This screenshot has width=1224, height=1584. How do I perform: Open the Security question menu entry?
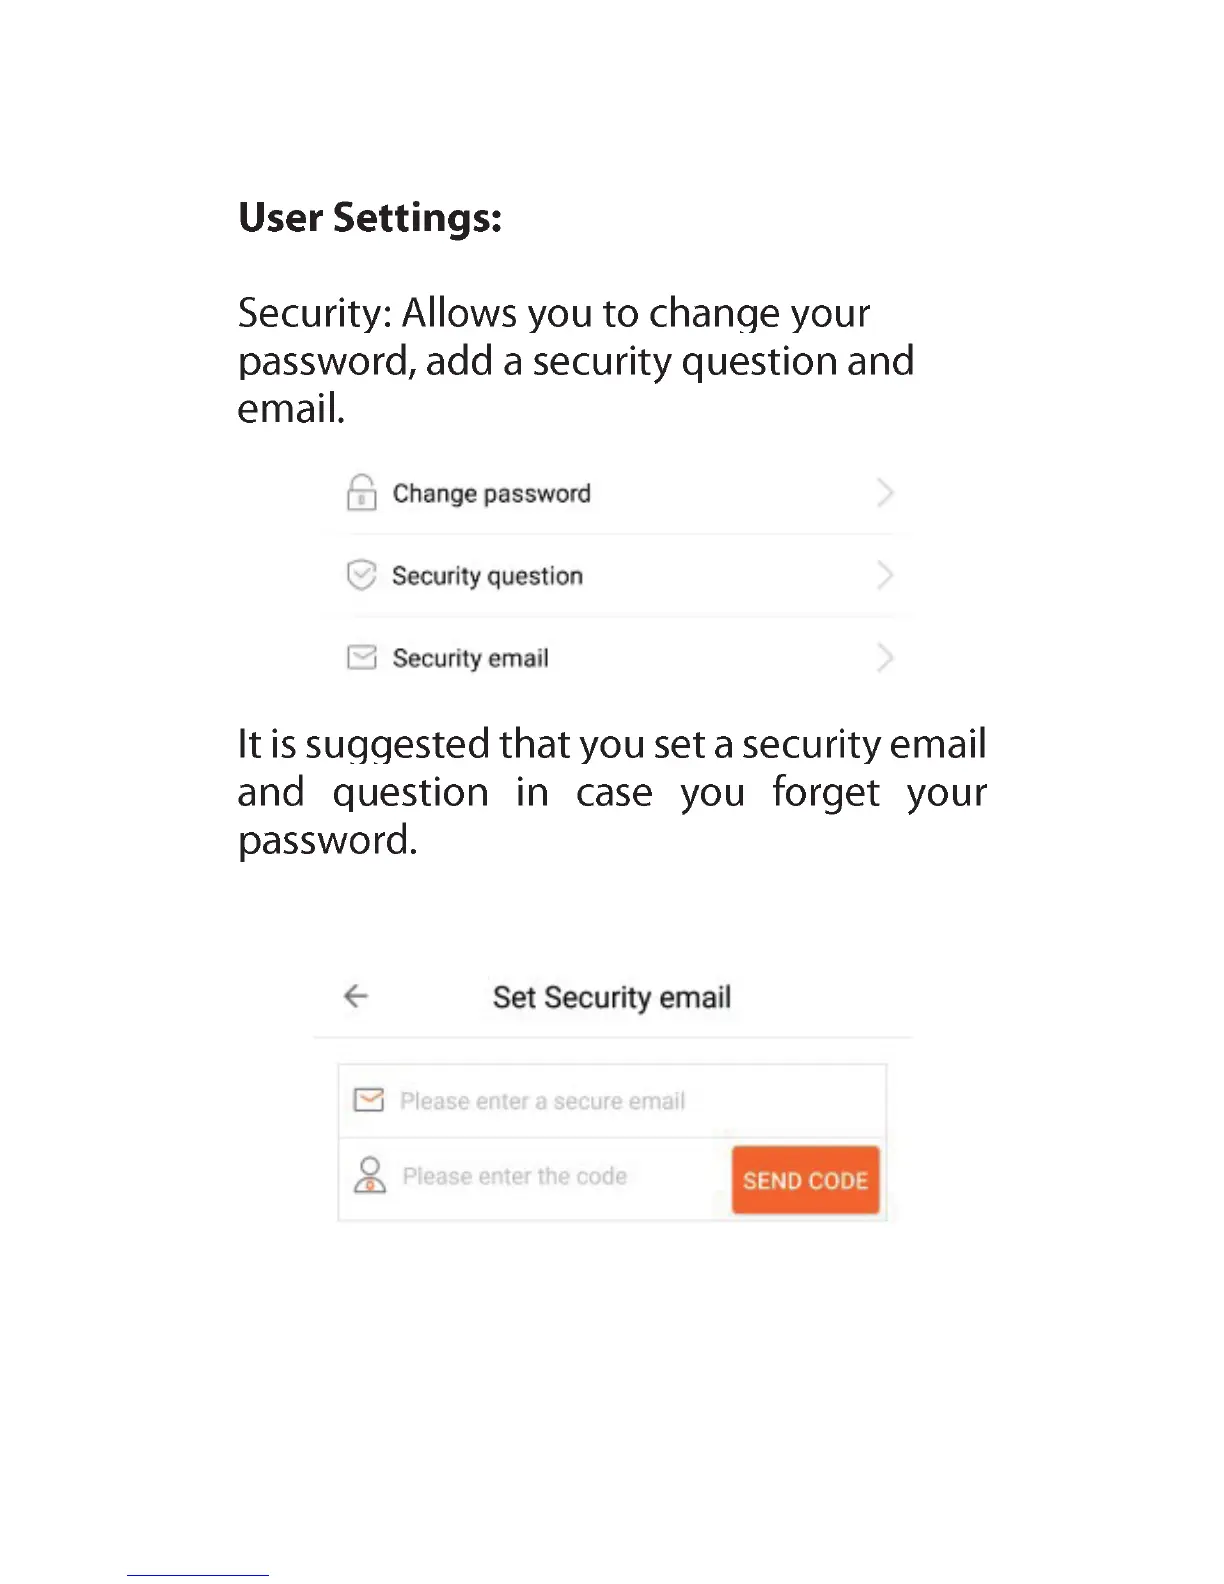[x=487, y=576]
